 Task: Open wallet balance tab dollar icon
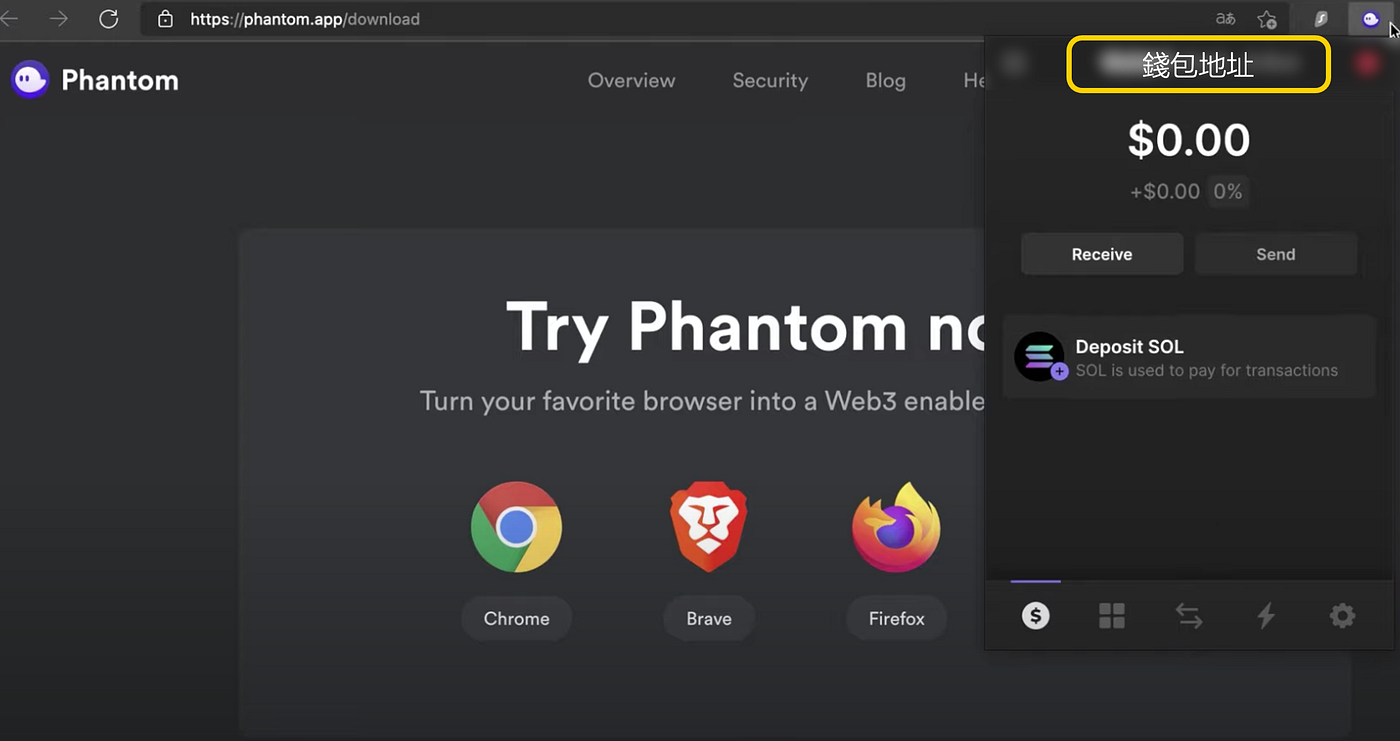pyautogui.click(x=1035, y=615)
